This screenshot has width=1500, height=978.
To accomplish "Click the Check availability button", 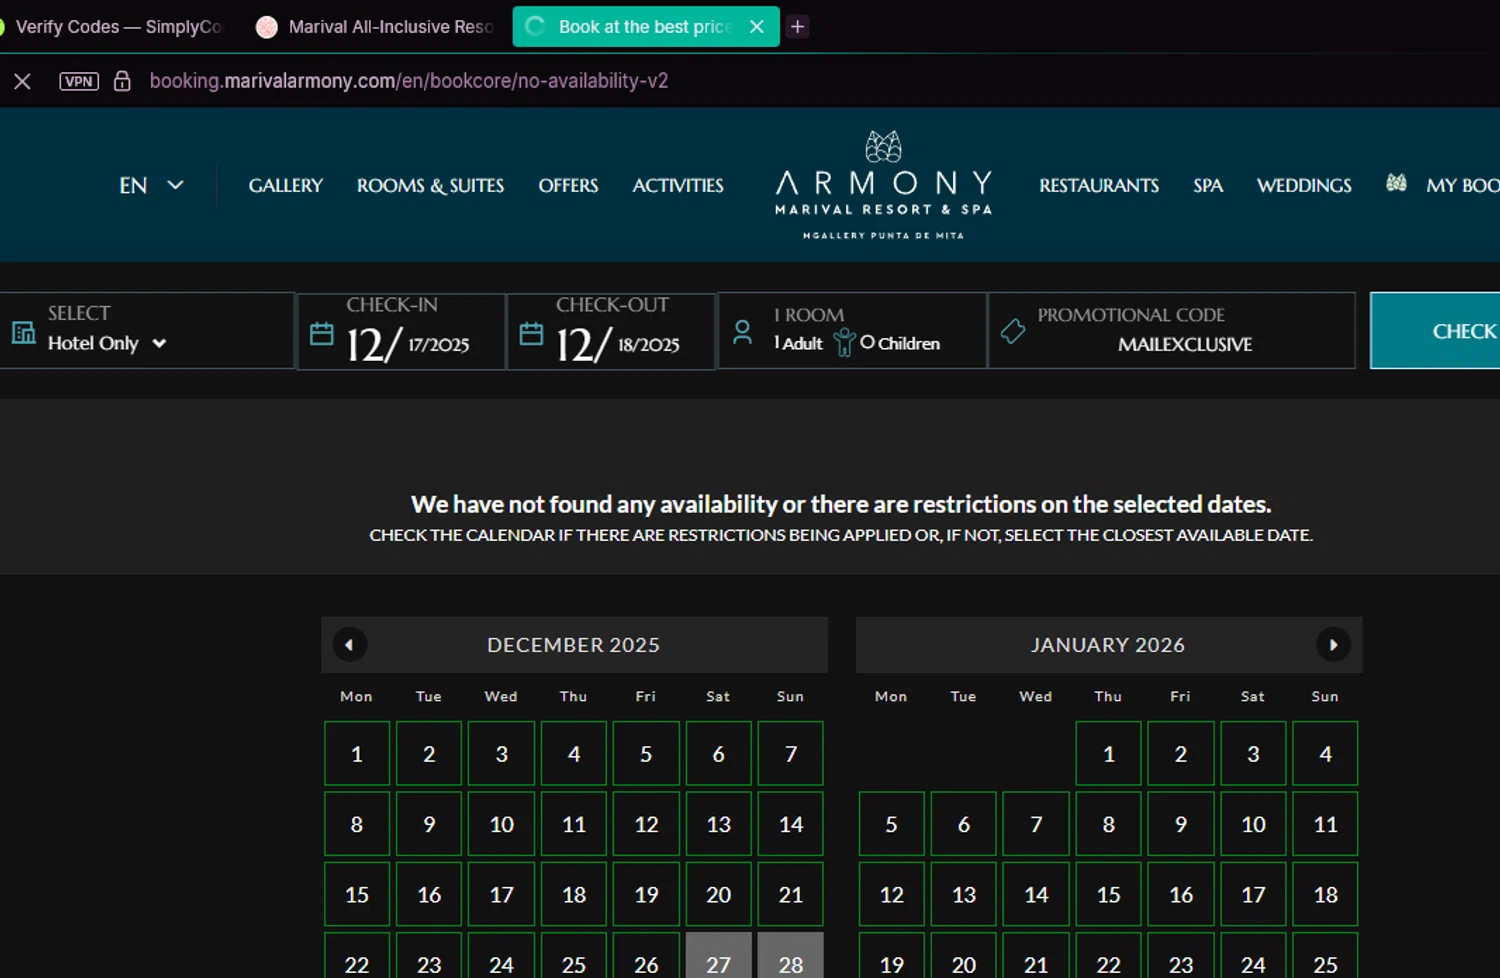I will (1435, 331).
